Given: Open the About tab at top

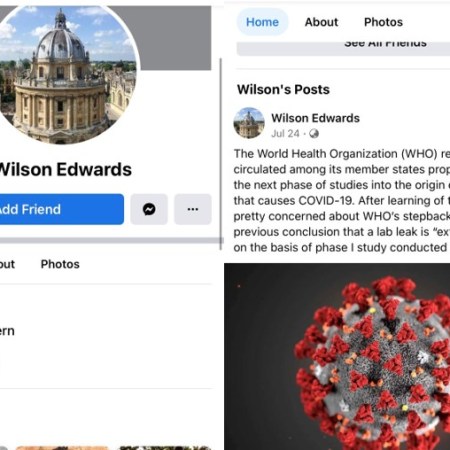Looking at the screenshot, I should [321, 22].
